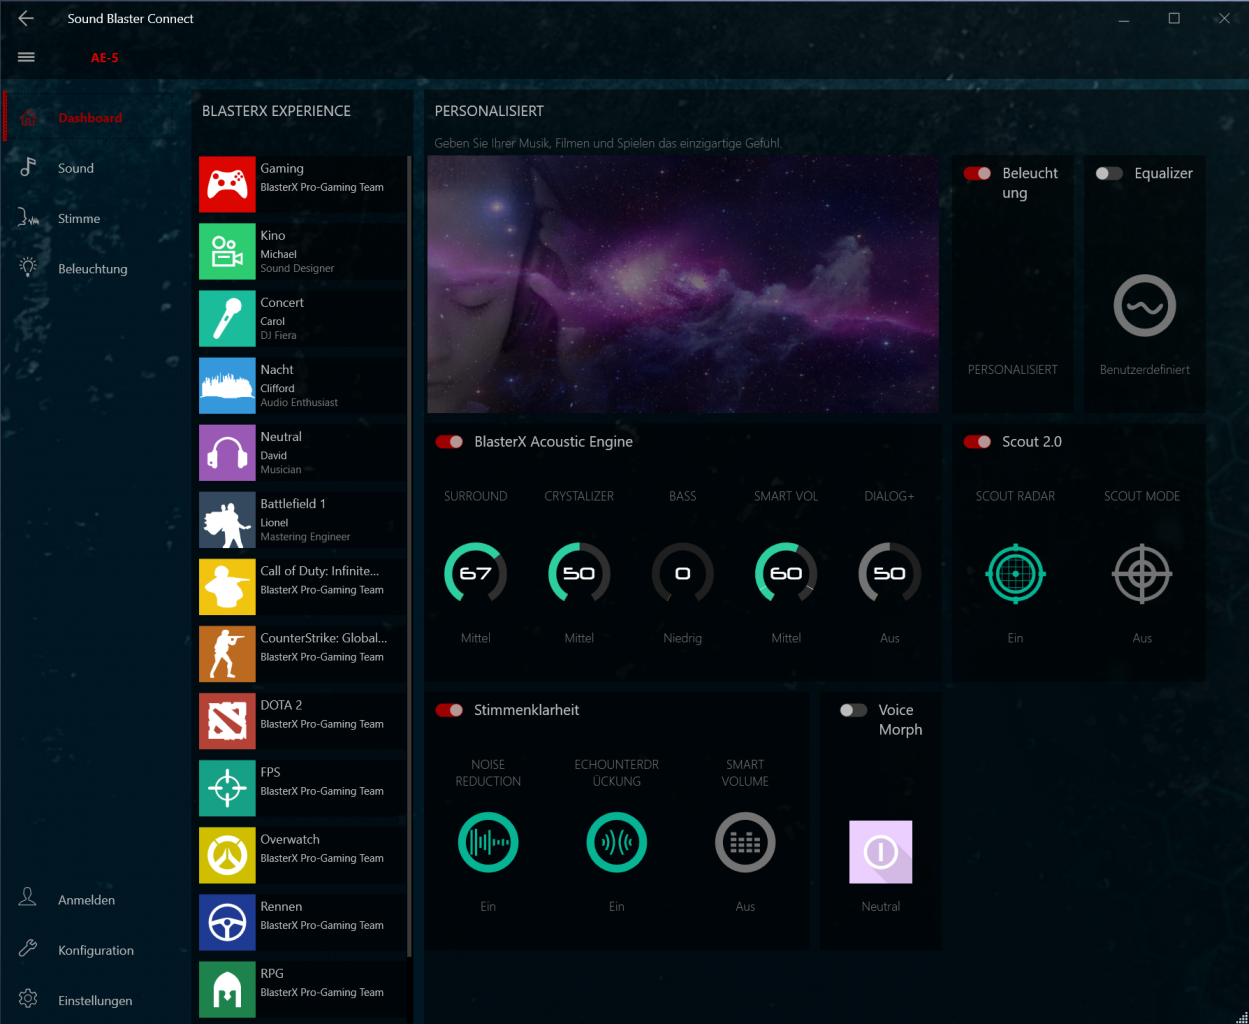Select the 'Sound Designer' text under Kino
This screenshot has height=1024, width=1249.
(297, 268)
